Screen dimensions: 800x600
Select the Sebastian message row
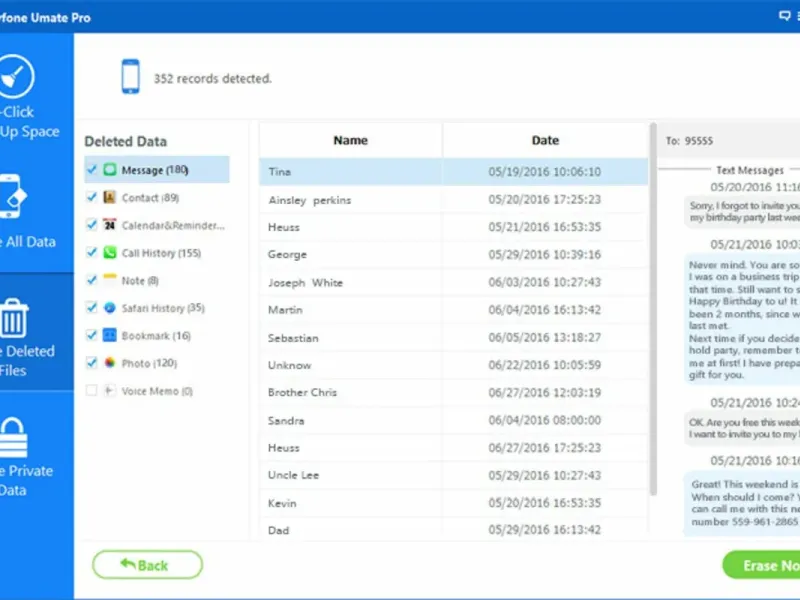tap(454, 337)
